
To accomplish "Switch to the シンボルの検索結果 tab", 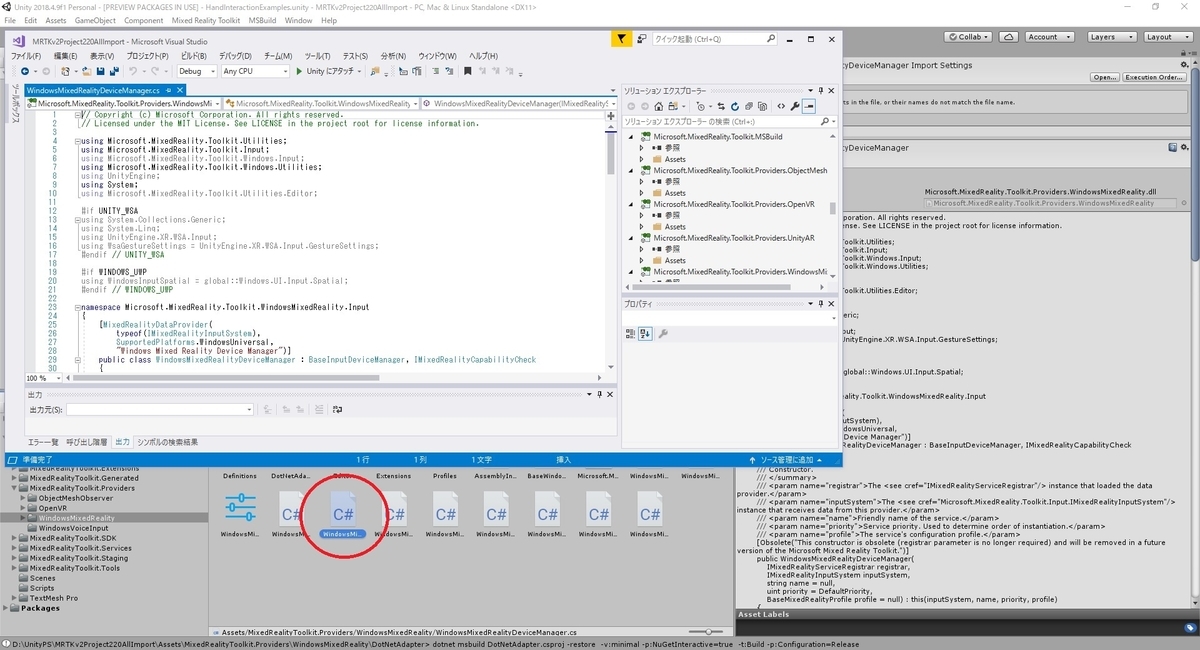I will (167, 442).
